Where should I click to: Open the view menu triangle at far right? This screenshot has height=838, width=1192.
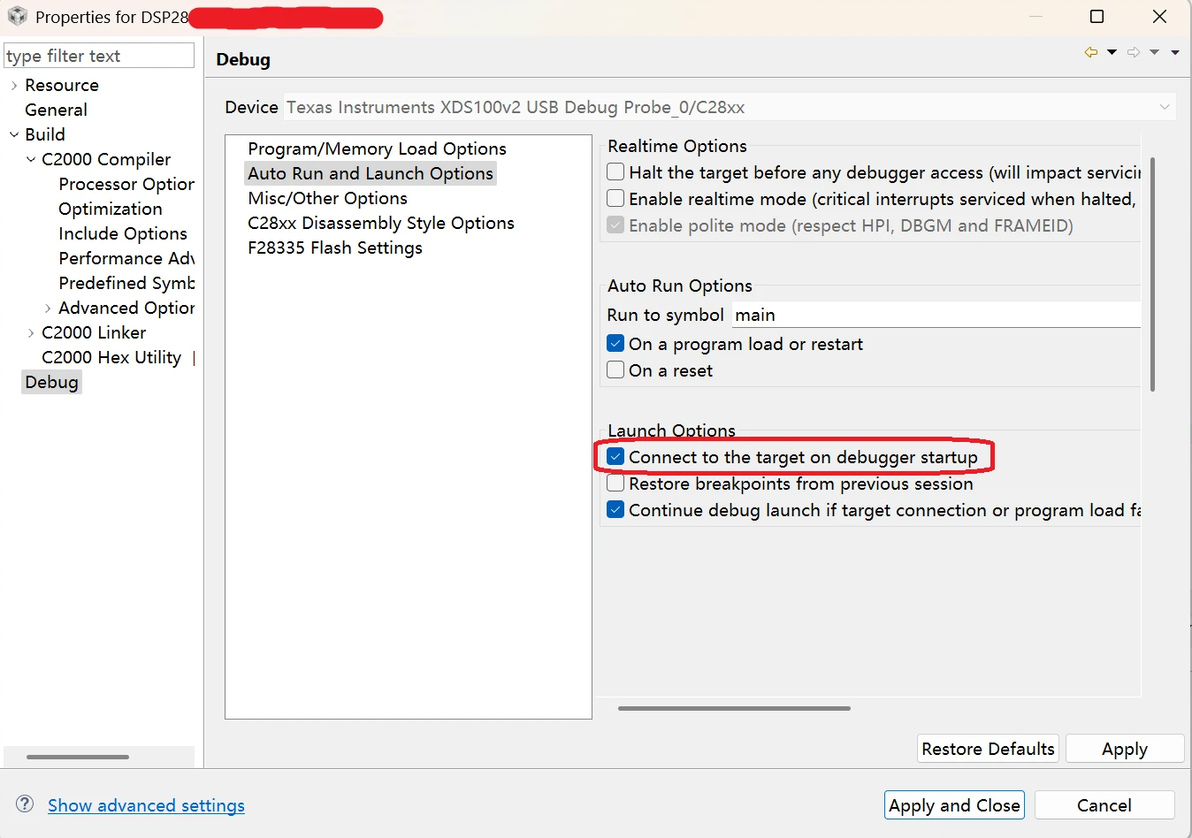[x=1175, y=53]
